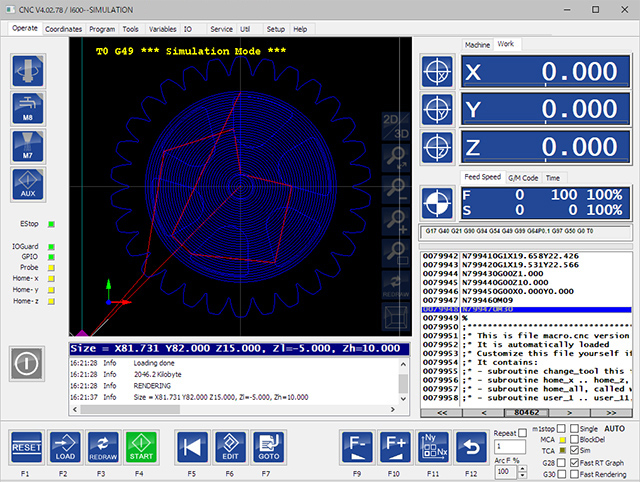Start the program with START button

tap(137, 445)
